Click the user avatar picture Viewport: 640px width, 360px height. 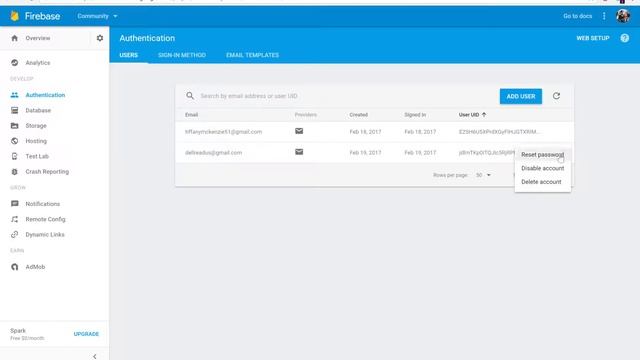tap(623, 16)
